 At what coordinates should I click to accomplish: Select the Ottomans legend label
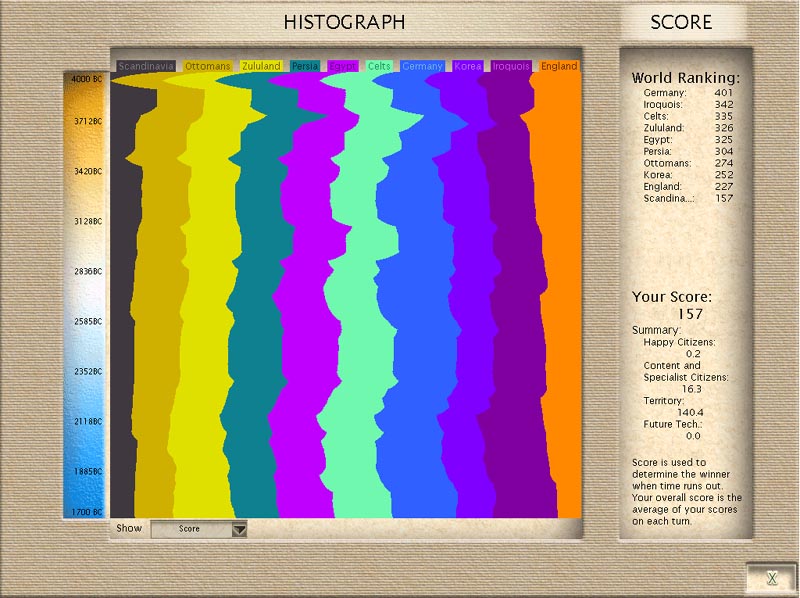point(208,67)
